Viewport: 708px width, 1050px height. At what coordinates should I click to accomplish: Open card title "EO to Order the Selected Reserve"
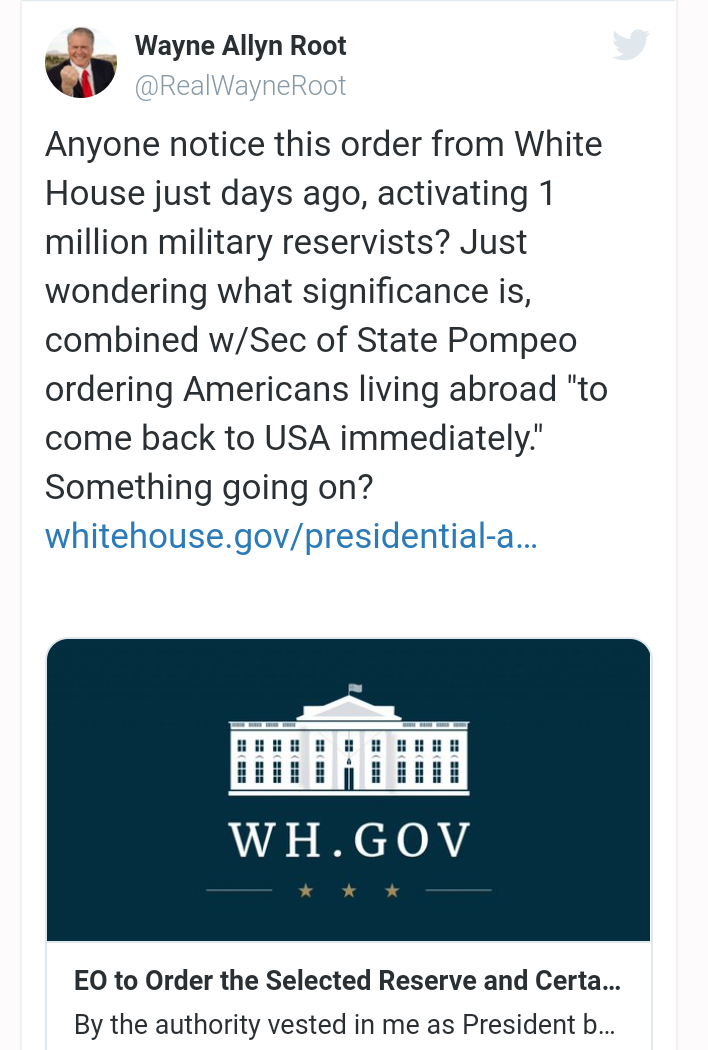[347, 981]
